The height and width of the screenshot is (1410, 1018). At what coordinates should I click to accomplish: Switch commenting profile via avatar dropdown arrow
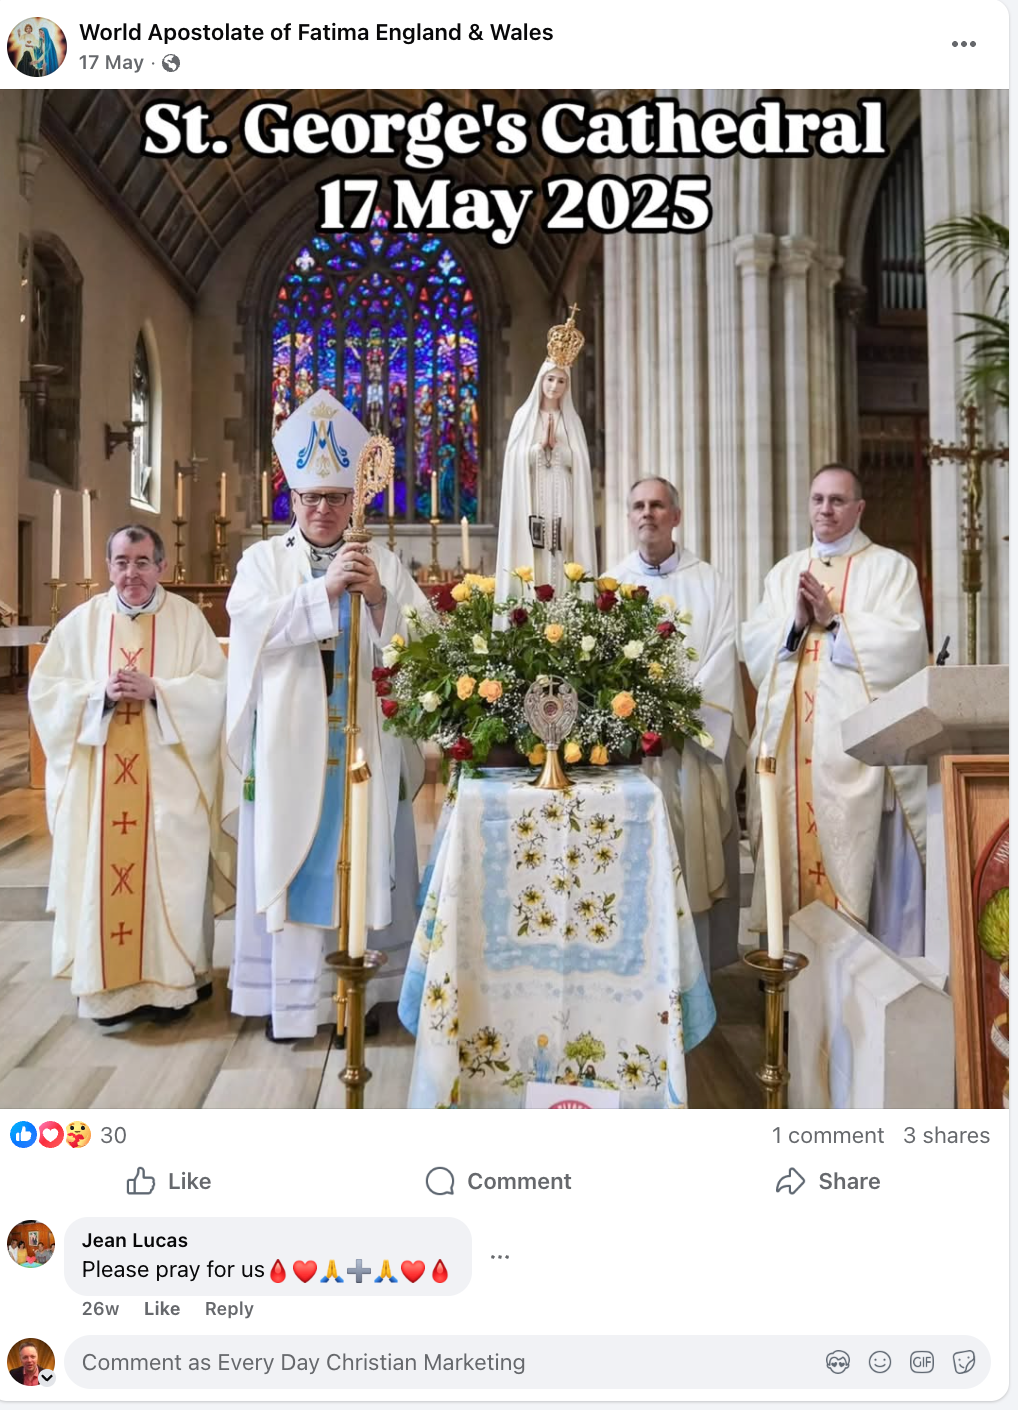pyautogui.click(x=46, y=1377)
